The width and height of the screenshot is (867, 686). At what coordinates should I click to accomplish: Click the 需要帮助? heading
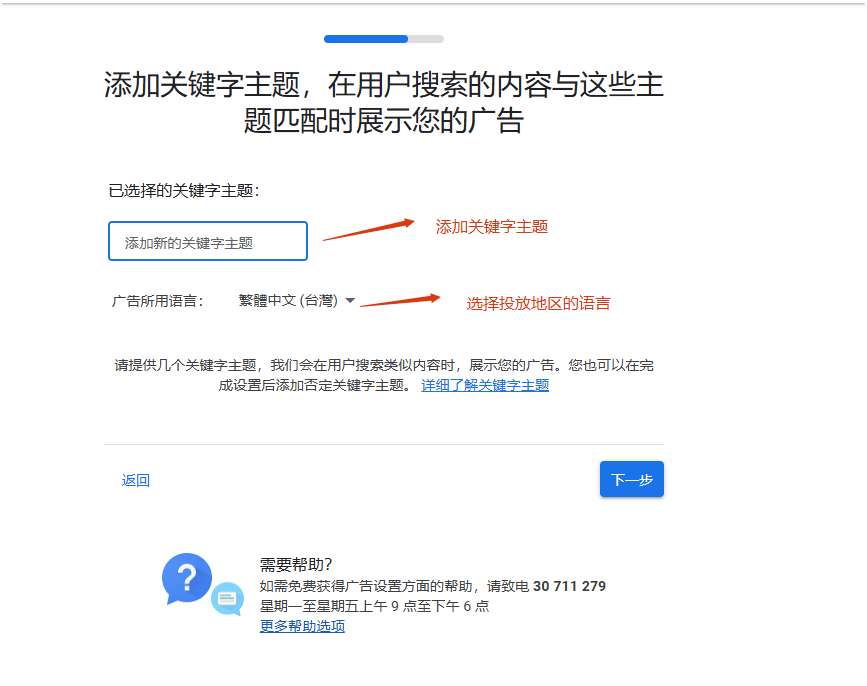pyautogui.click(x=296, y=564)
